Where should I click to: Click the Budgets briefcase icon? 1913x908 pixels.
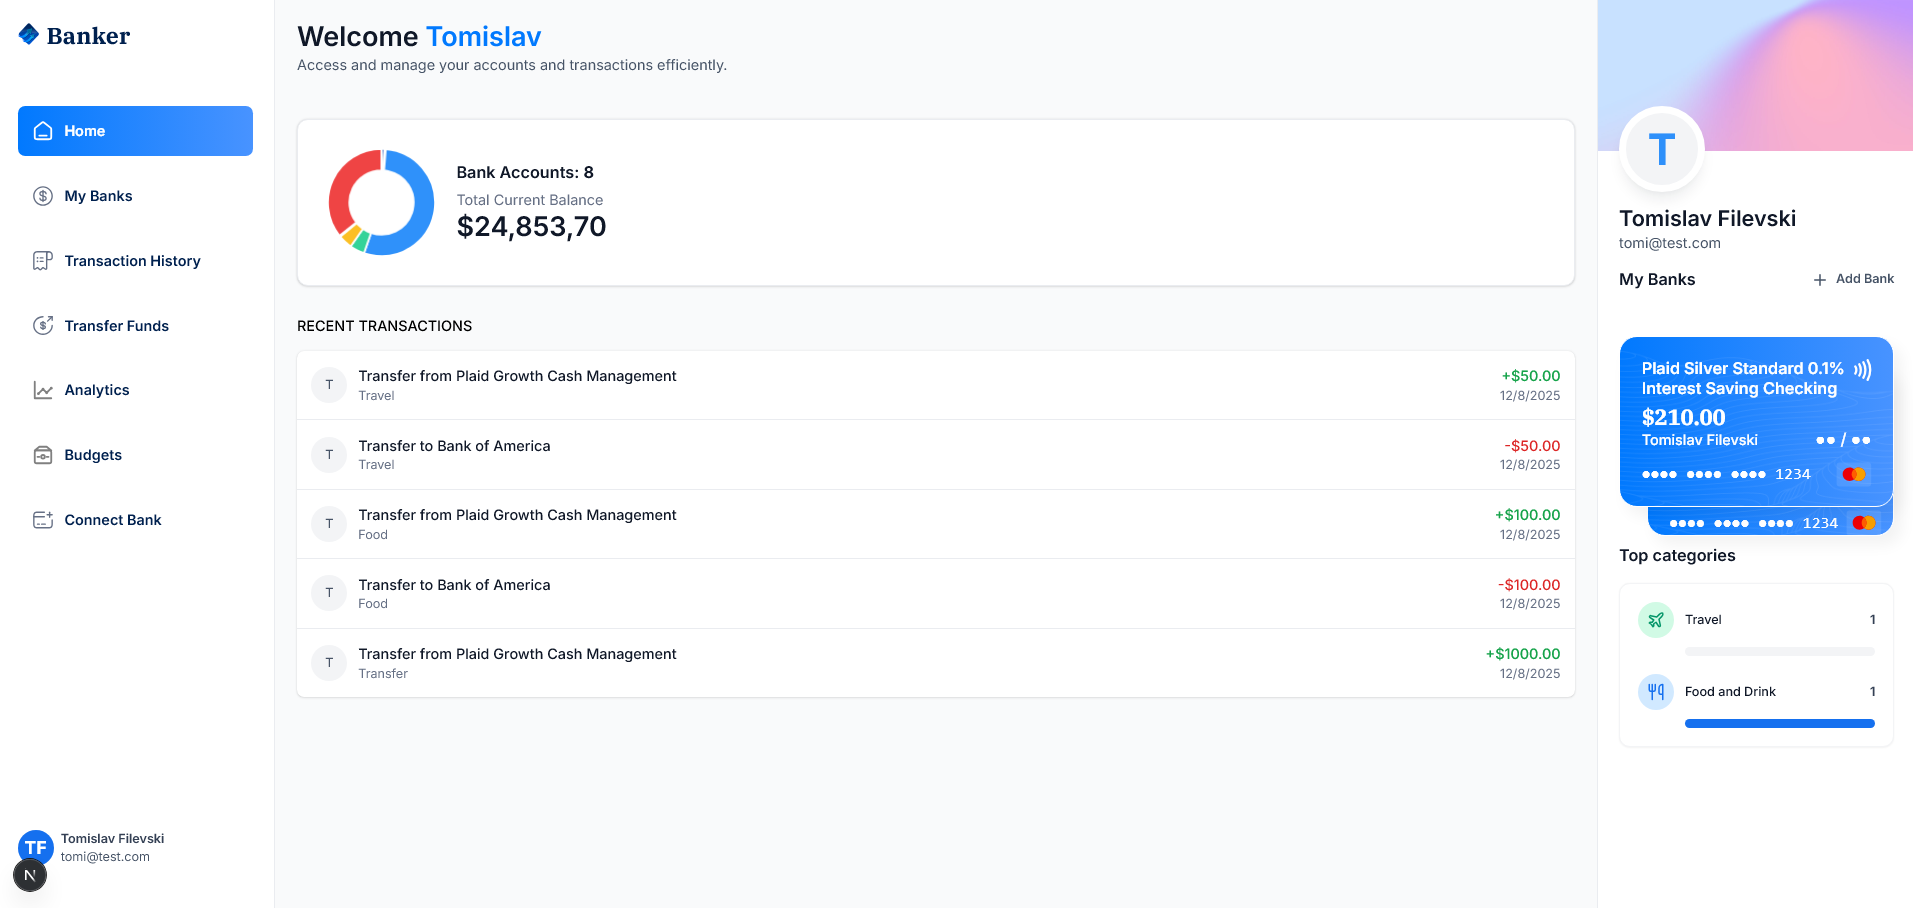(42, 455)
